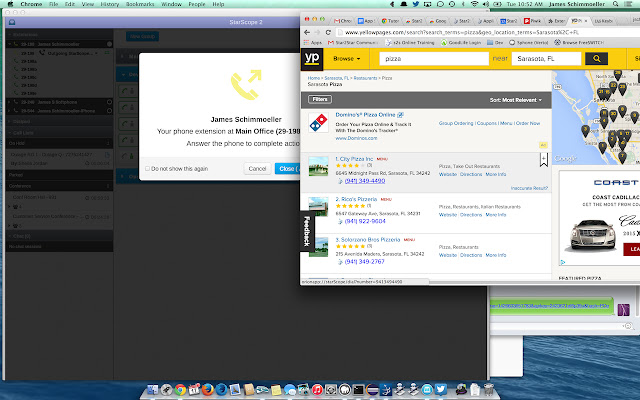Open Terminal from the Dock

(x=358, y=390)
